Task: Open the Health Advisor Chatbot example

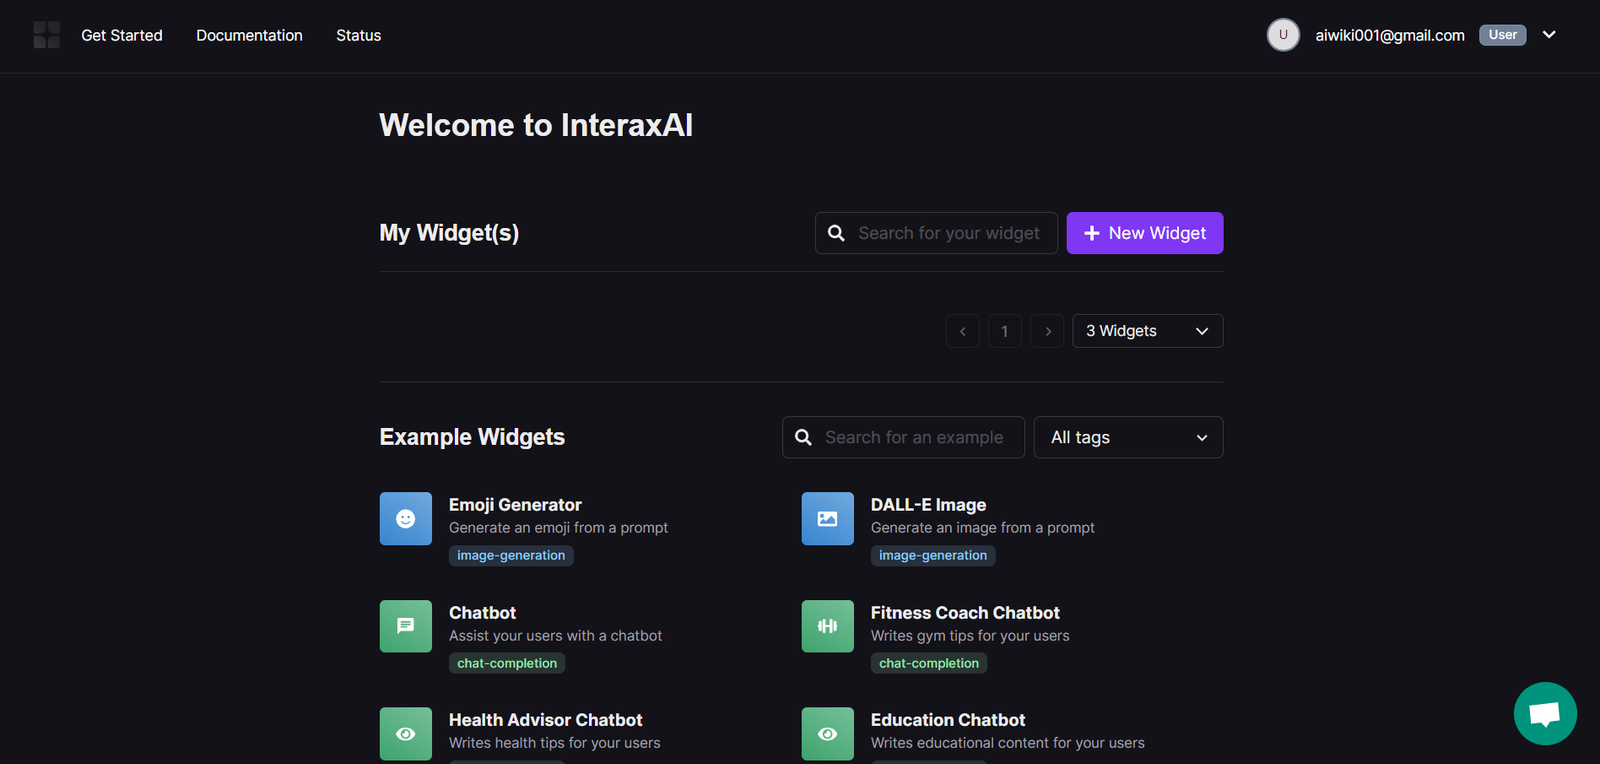Action: pos(545,720)
